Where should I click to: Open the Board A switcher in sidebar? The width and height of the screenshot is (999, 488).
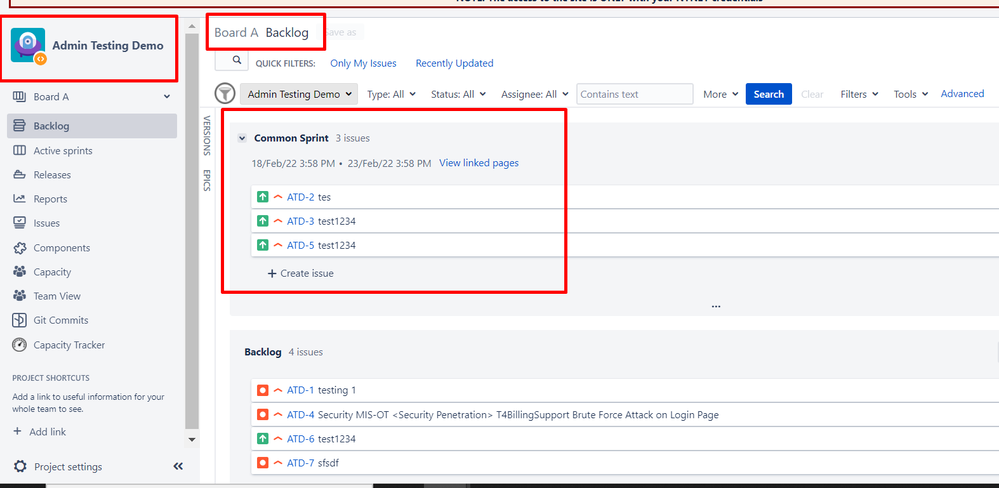92,97
